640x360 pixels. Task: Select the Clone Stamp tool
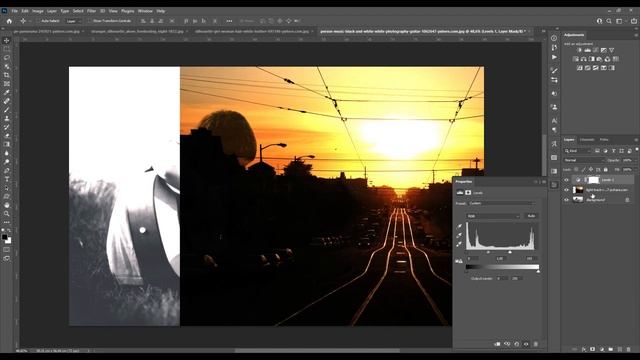(7, 118)
